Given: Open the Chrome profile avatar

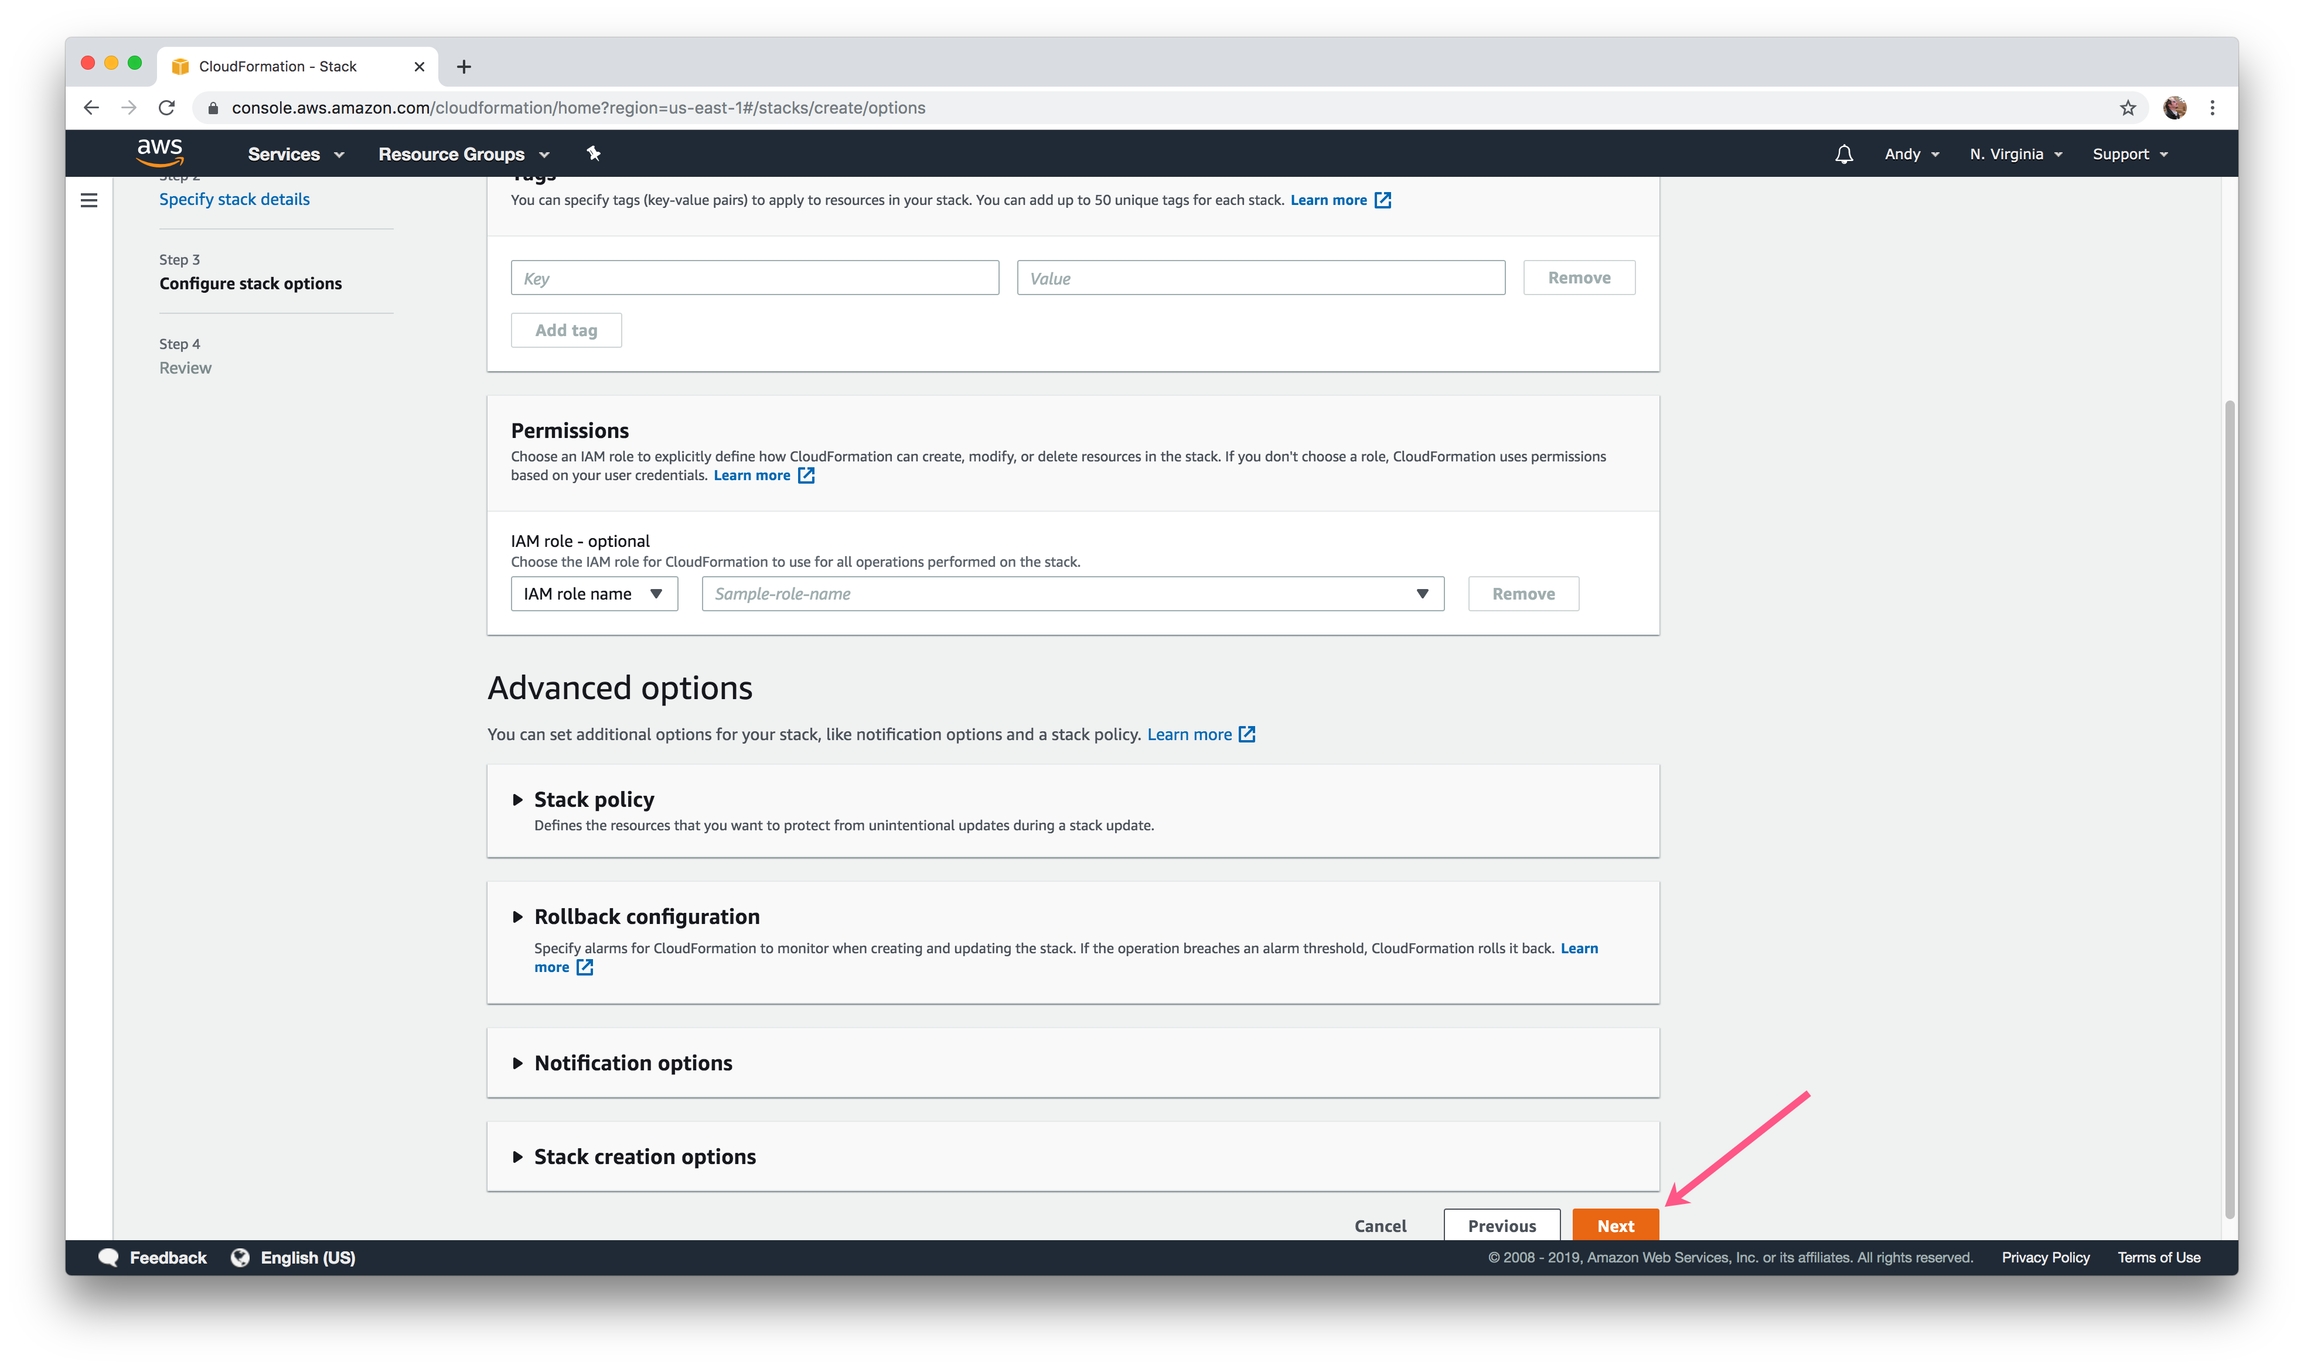Looking at the screenshot, I should tap(2175, 108).
